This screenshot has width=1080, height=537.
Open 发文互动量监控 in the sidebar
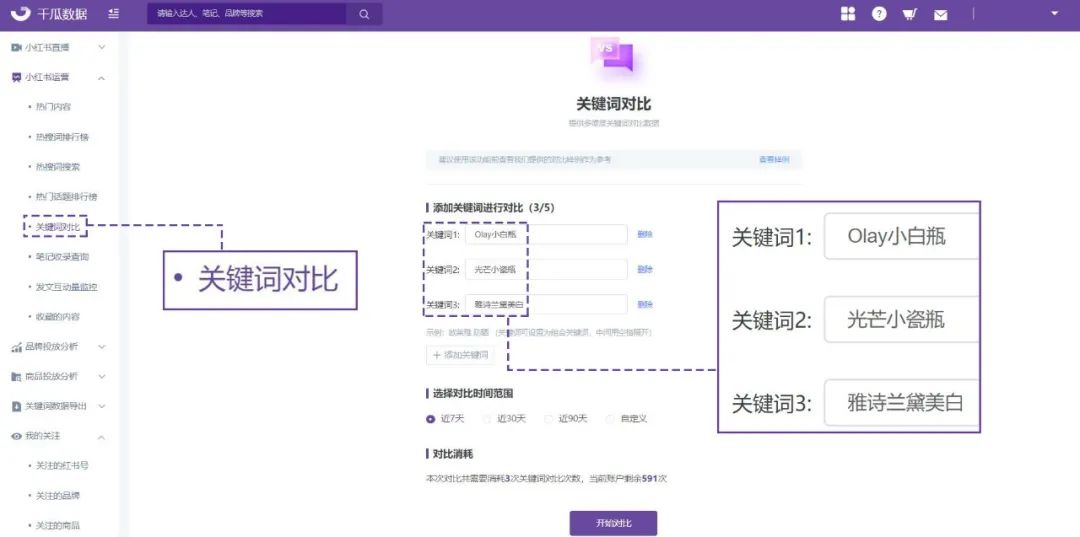point(66,286)
